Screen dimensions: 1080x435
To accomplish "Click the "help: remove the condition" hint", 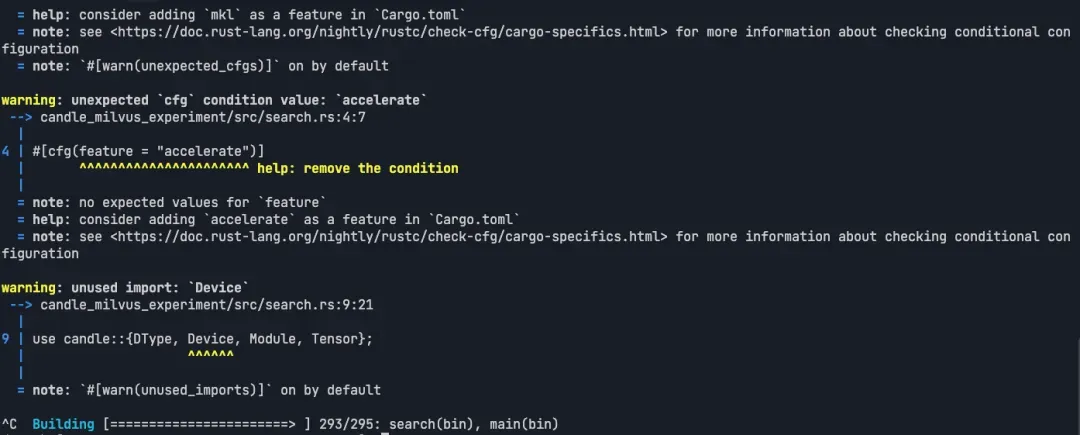I will click(358, 168).
